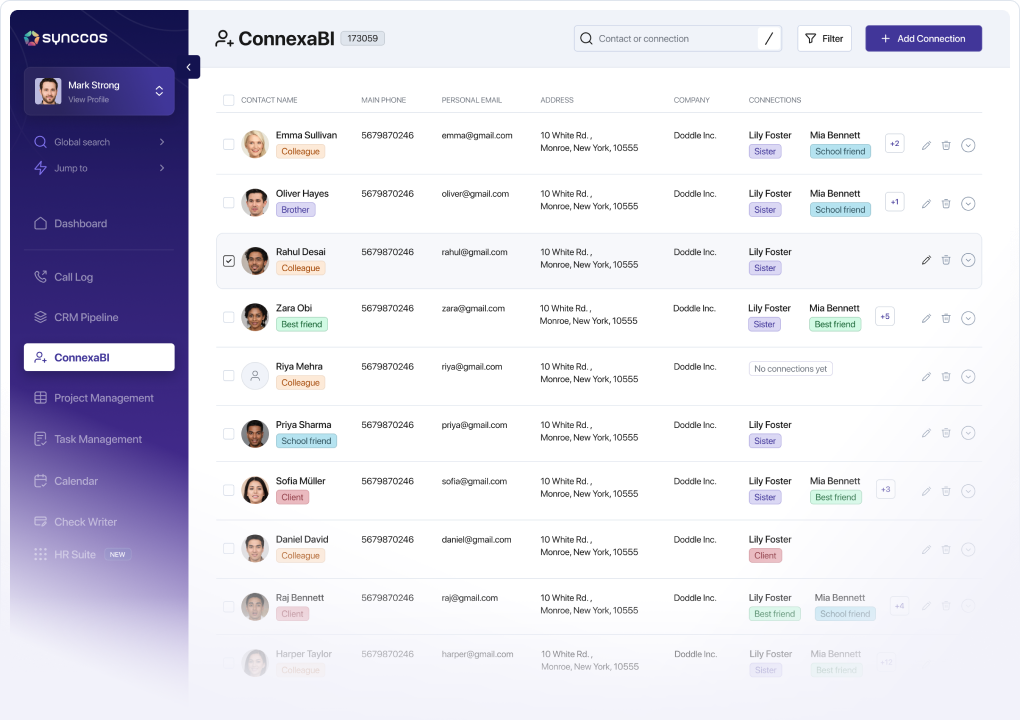Image resolution: width=1020 pixels, height=720 pixels.
Task: Open the Filter button
Action: [x=824, y=39]
